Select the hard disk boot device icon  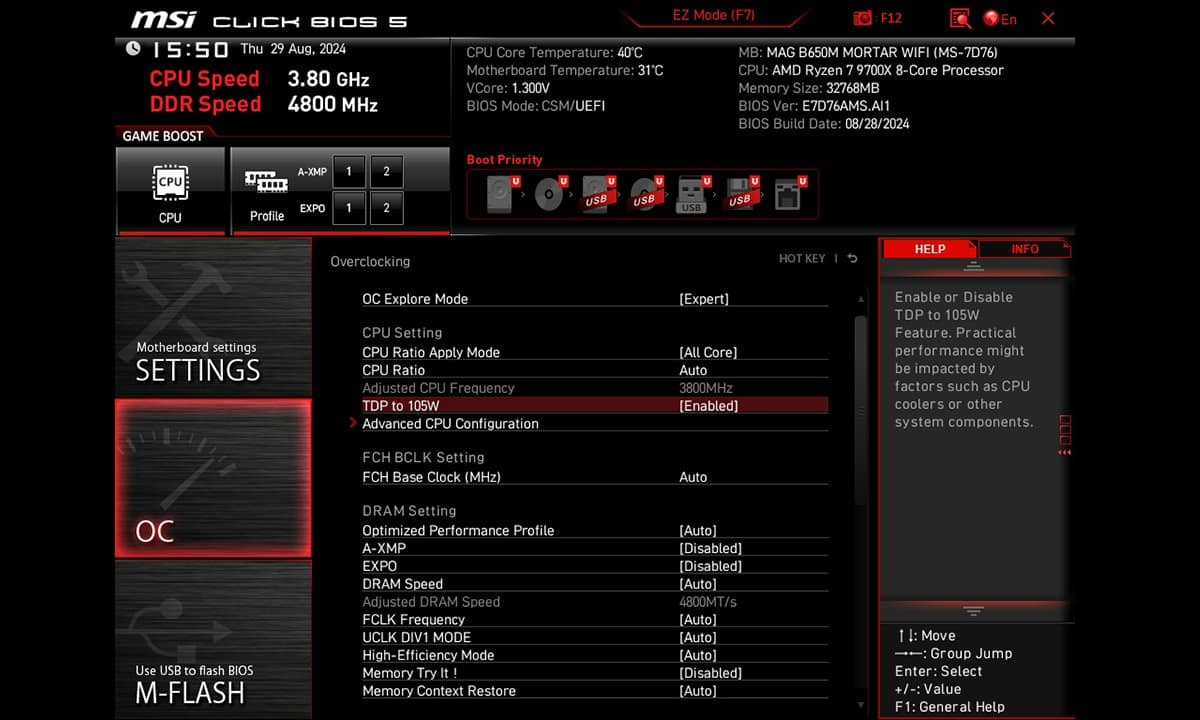[499, 193]
